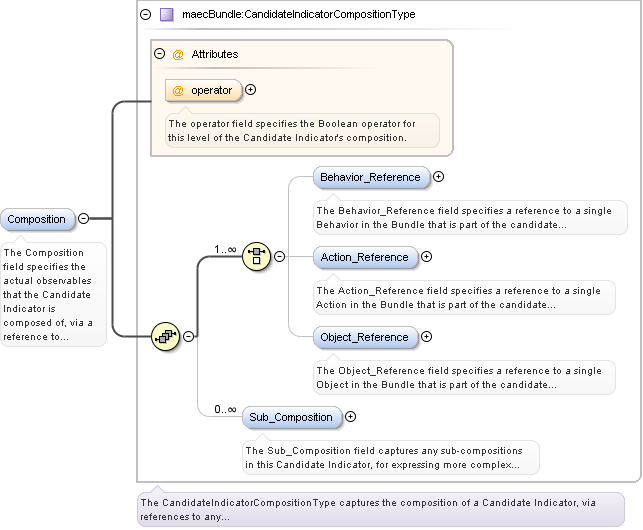Expand the Object_Reference plus button
643x530 pixels.
pyautogui.click(x=426, y=337)
